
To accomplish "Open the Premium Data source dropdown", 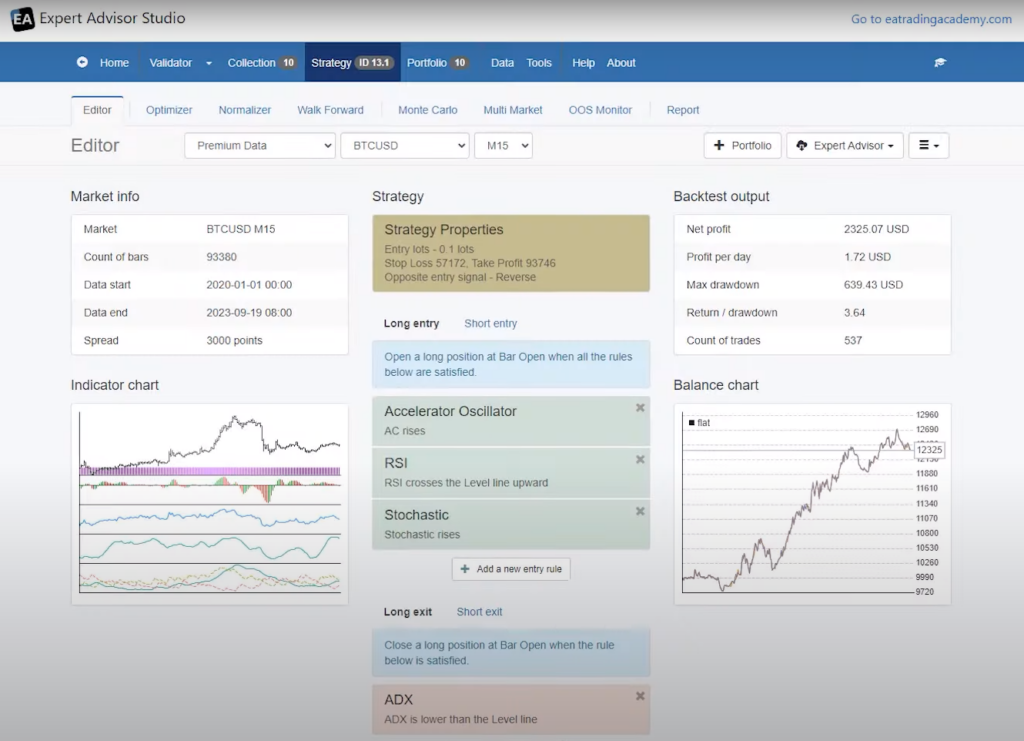I will [x=260, y=146].
